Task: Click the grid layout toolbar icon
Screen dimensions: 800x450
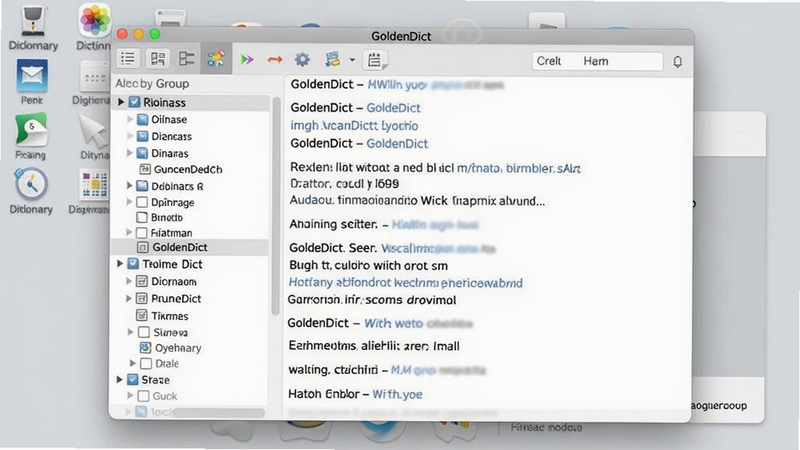Action: coord(158,59)
